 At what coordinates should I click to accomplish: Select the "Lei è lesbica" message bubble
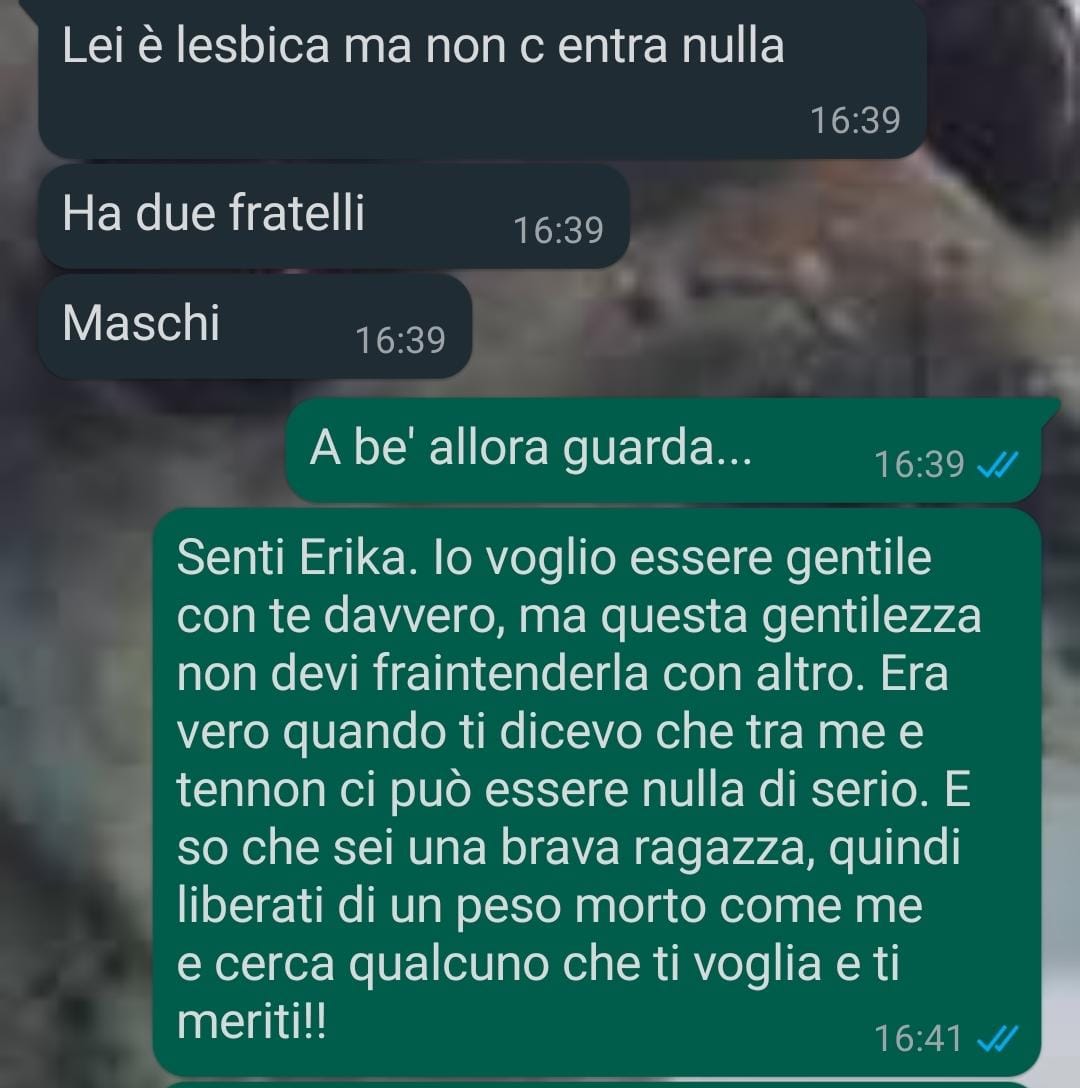pos(482,78)
